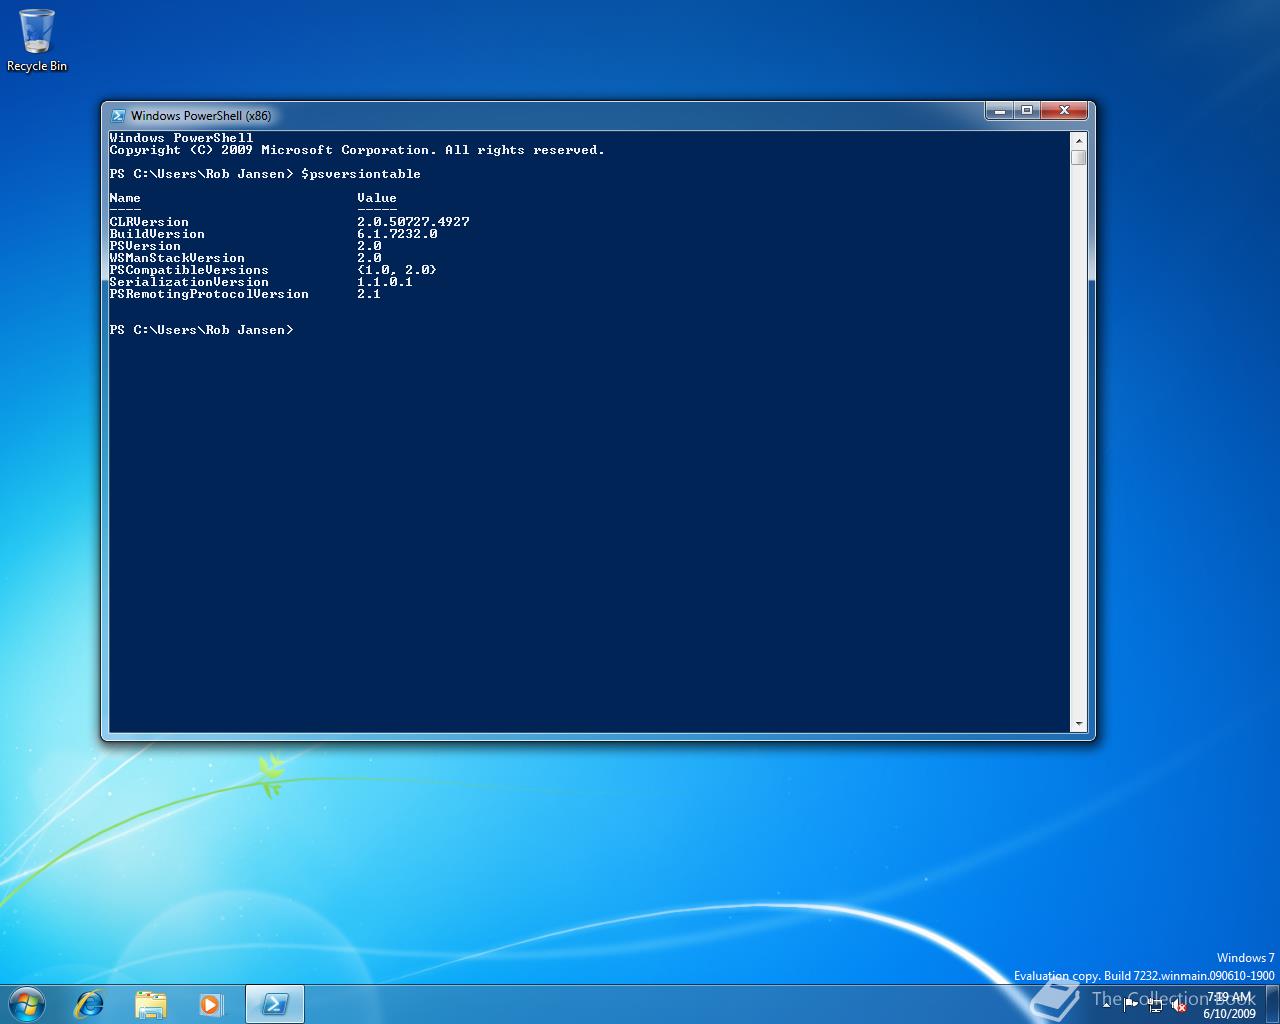Click the WSManStackVersion row name
Viewport: 1280px width, 1024px height.
coord(177,258)
